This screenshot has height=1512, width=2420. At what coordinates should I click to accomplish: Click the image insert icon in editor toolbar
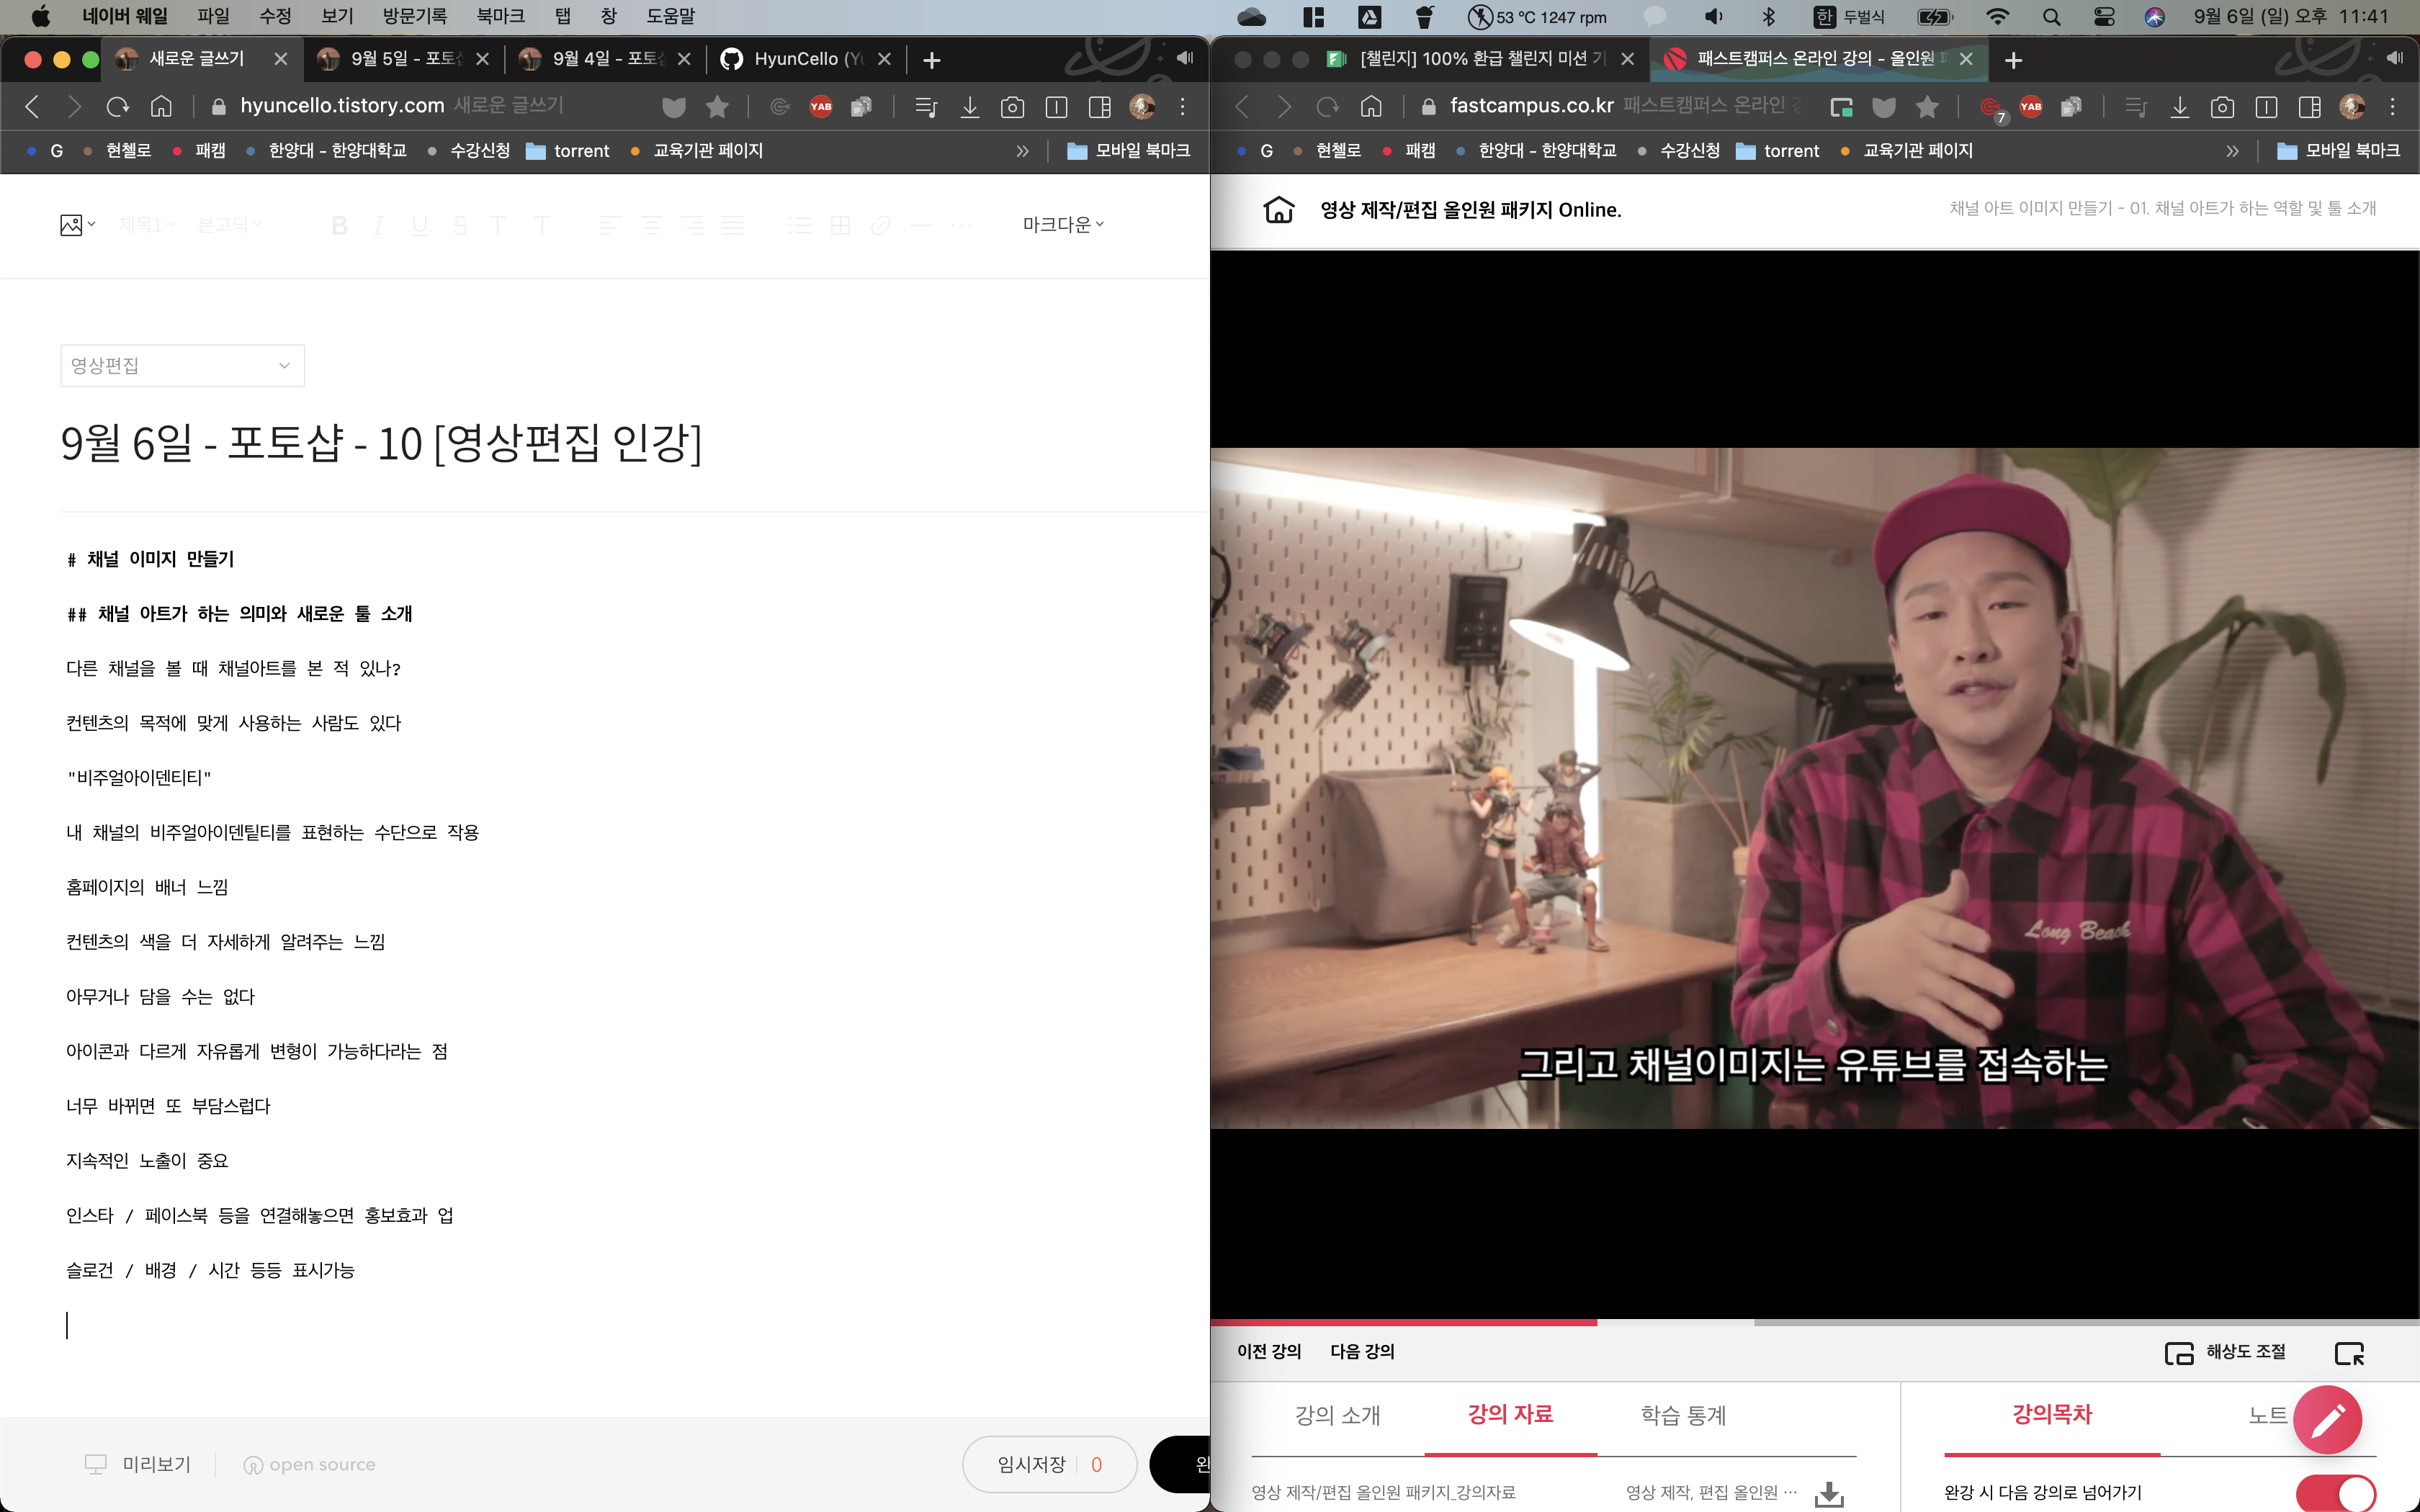71,225
